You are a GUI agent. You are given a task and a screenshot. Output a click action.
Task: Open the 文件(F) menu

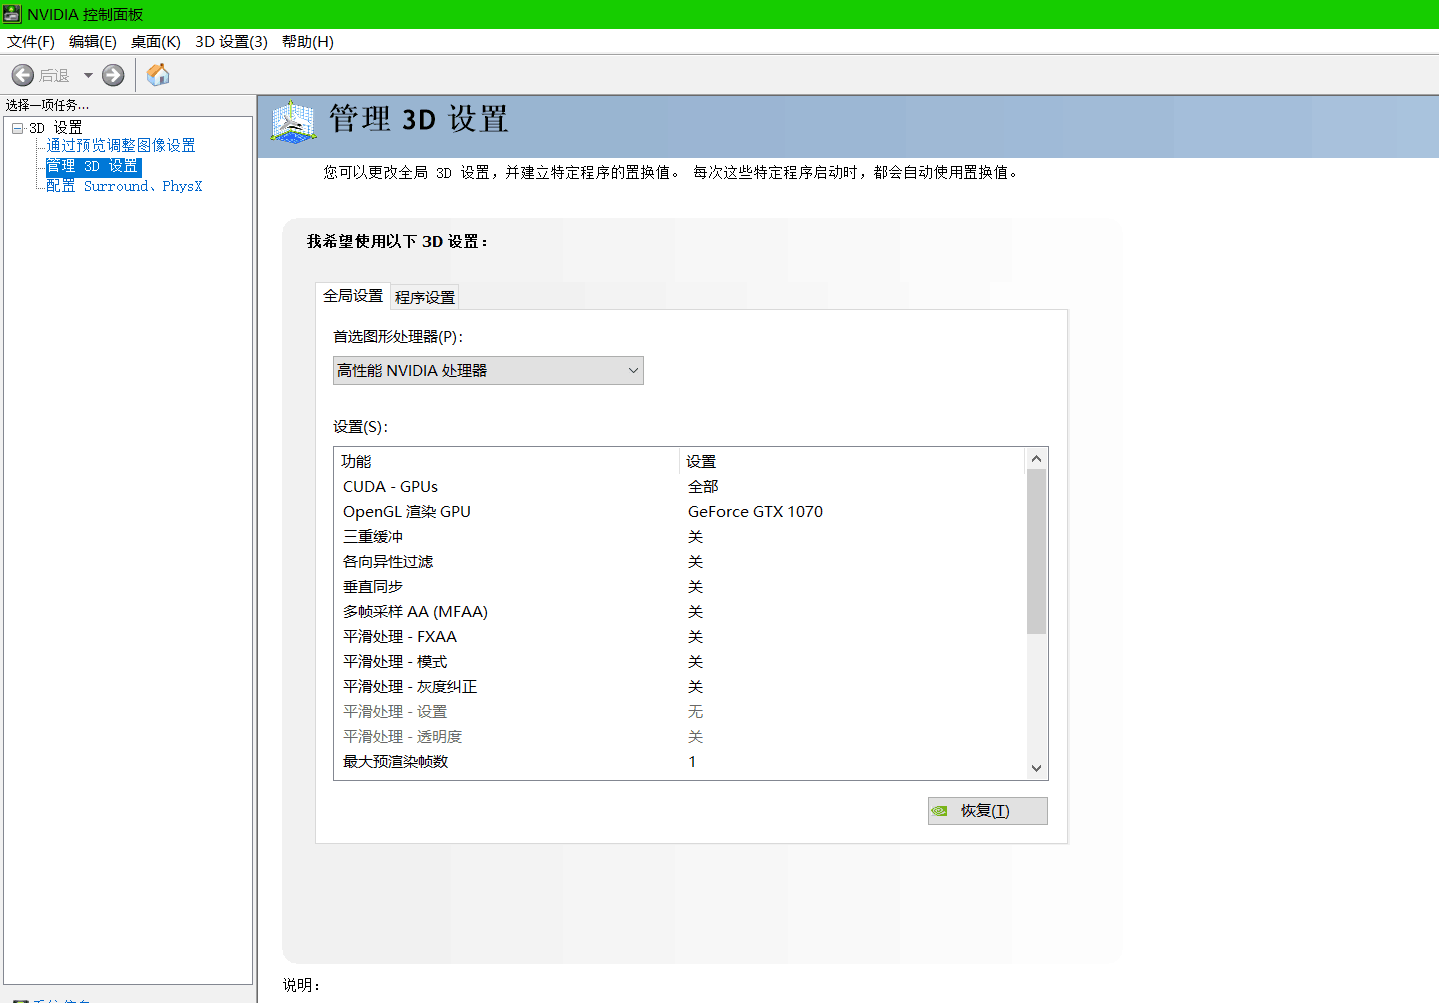[x=31, y=42]
